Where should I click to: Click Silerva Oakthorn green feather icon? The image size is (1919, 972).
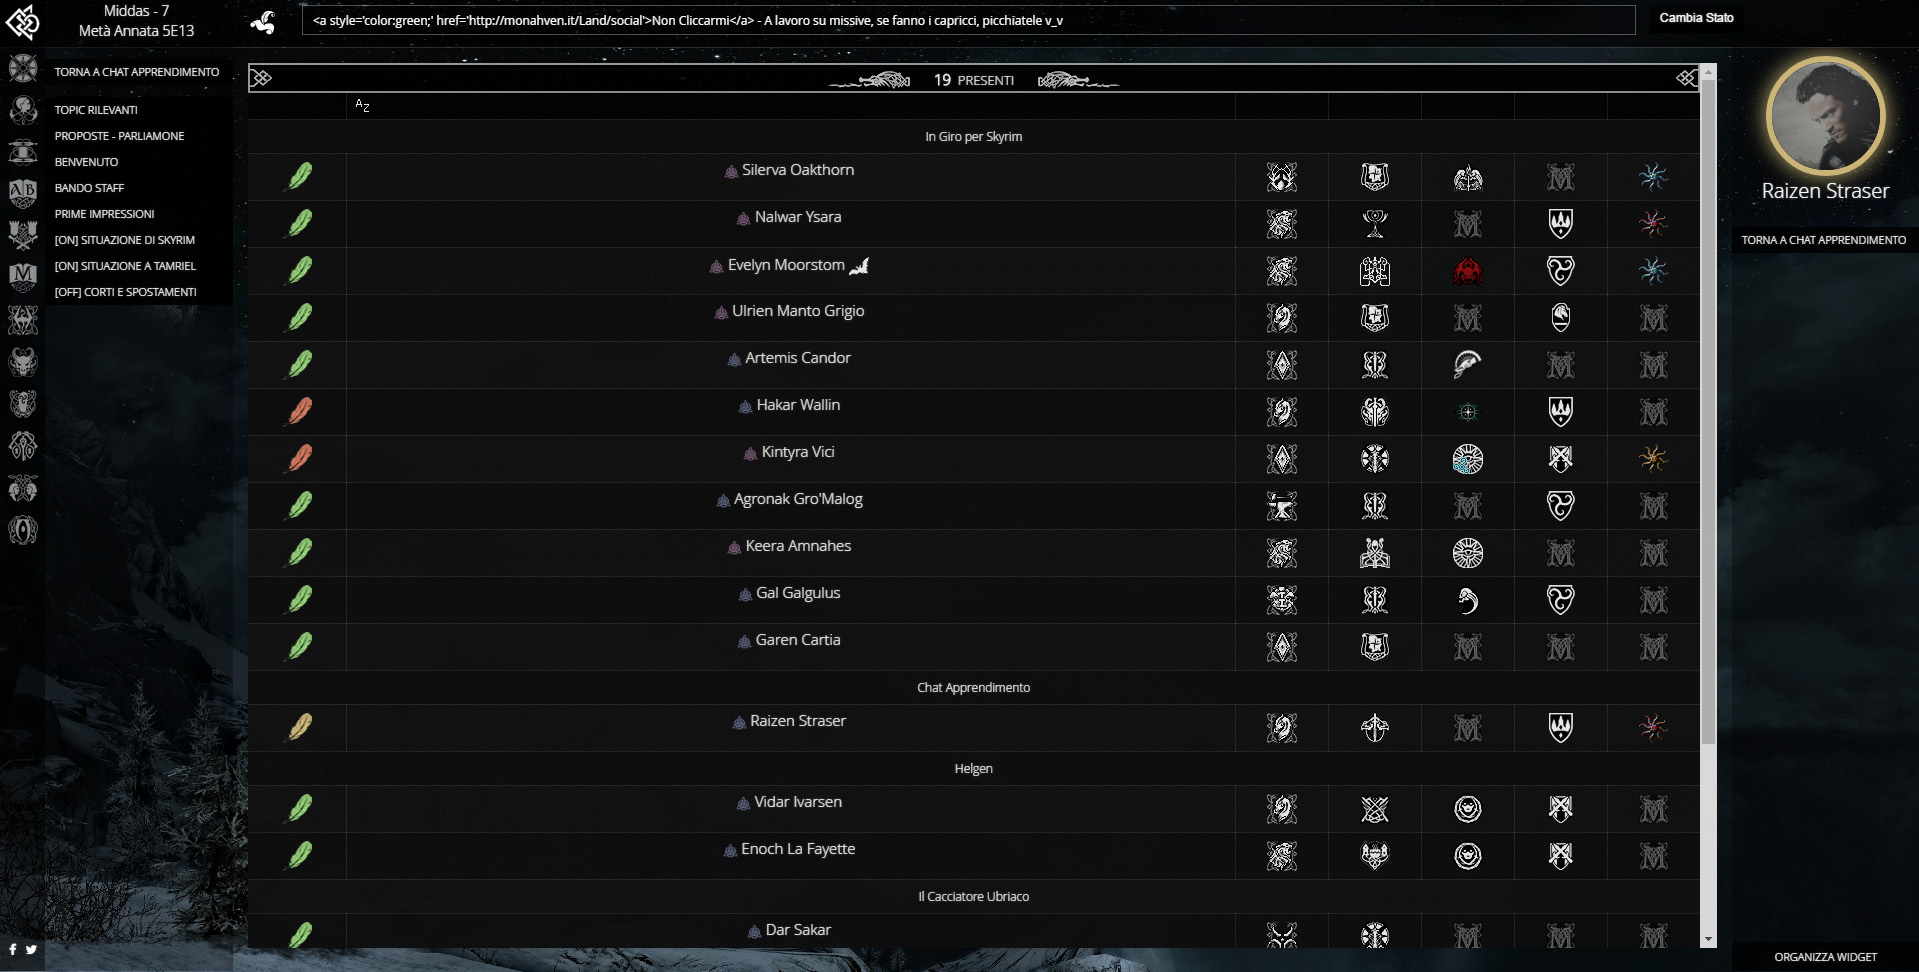(299, 176)
